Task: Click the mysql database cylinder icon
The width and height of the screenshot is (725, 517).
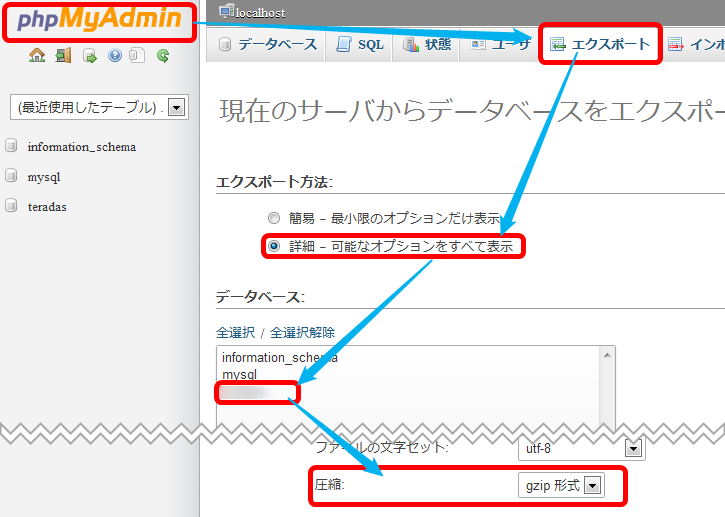Action: tap(11, 176)
